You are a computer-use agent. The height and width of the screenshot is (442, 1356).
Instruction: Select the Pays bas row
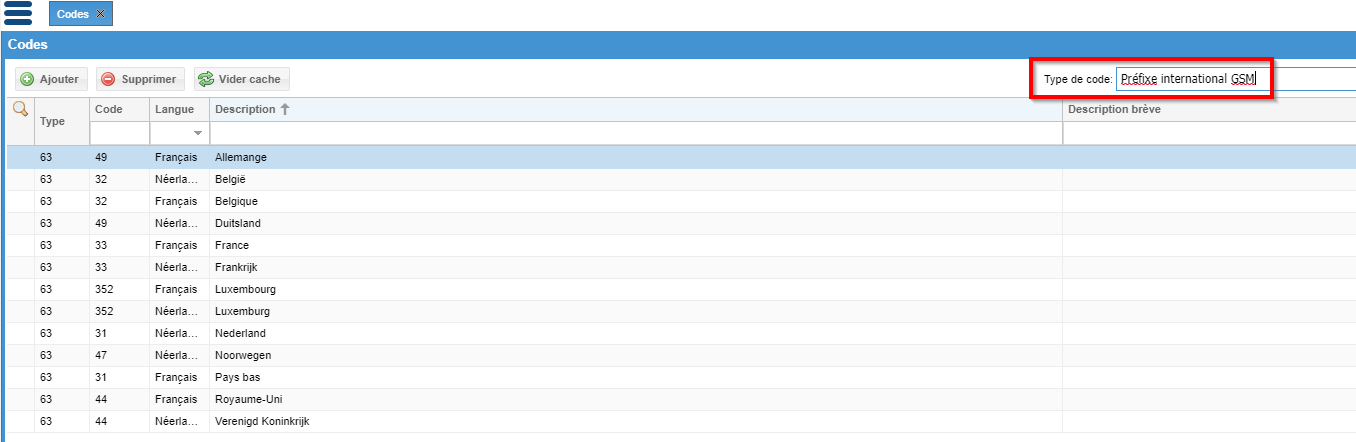pos(681,377)
